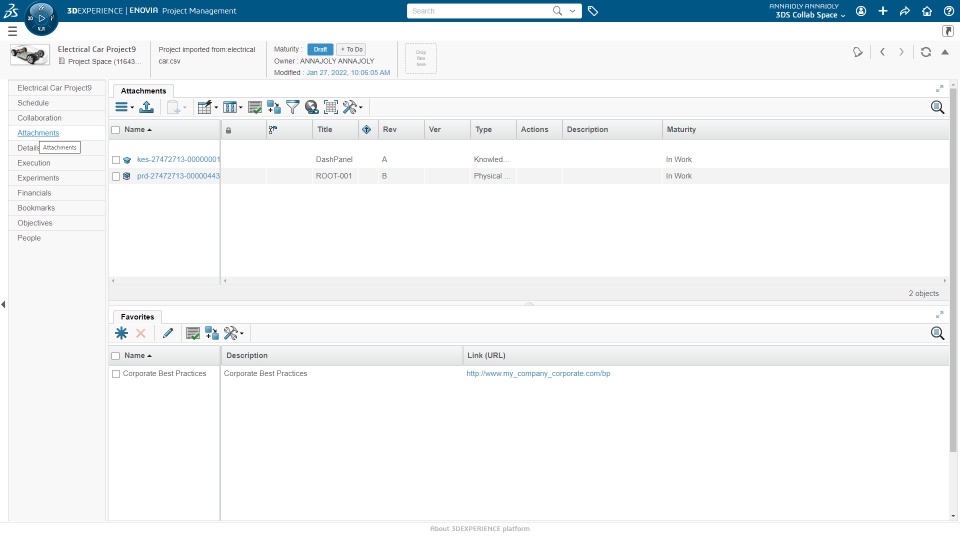
Task: Open the Attachments tab
Action: (143, 91)
